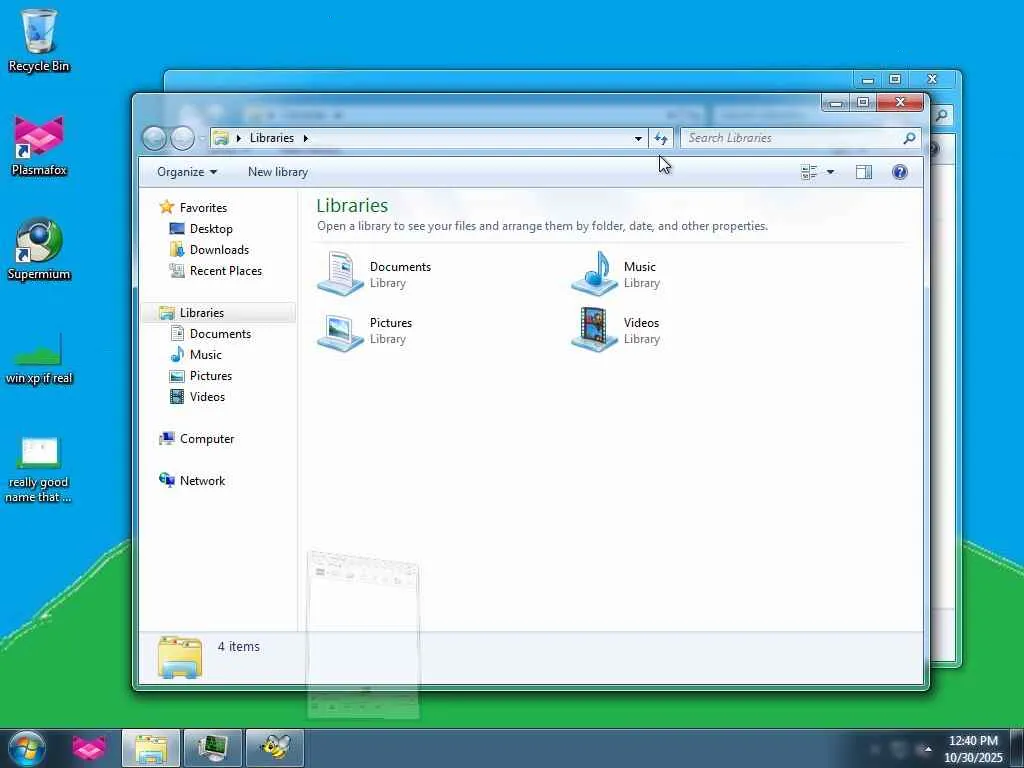Click the folder icon in the address bar
This screenshot has height=768, width=1024.
click(221, 138)
